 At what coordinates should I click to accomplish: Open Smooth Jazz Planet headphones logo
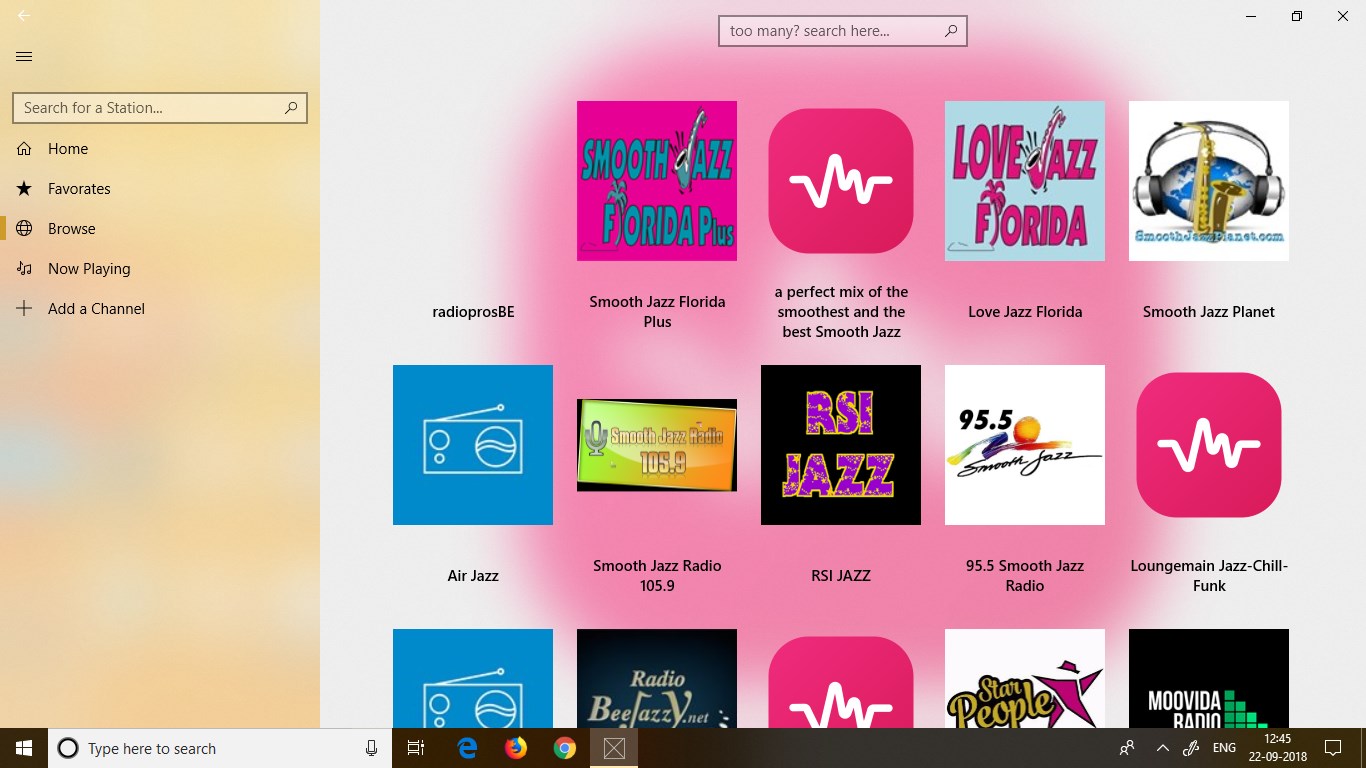1209,181
